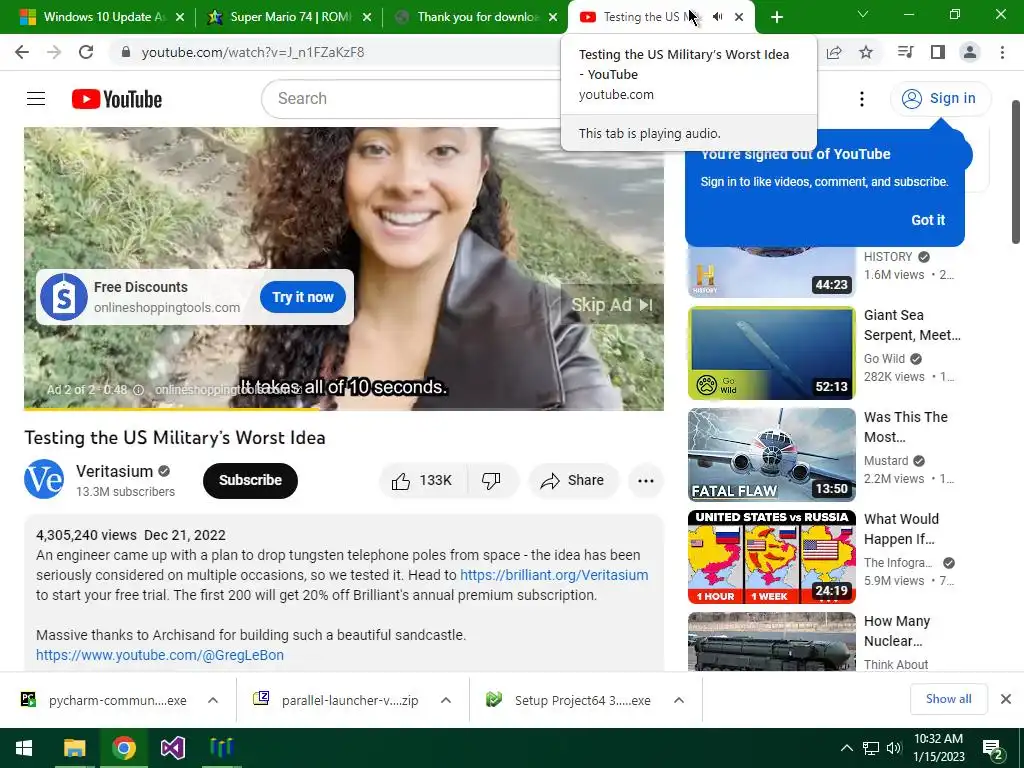Open the Chrome three-dot menu
Screen dimensions: 1024x768
1002,52
